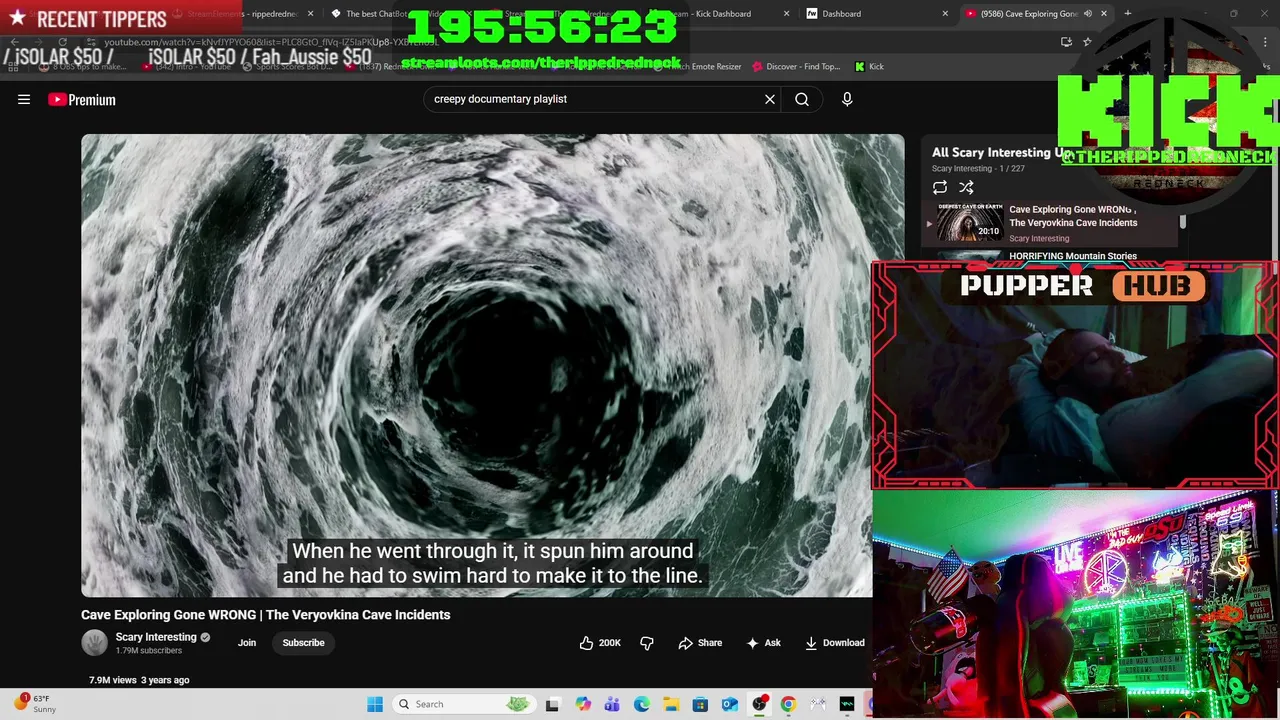Subscribe to Scary Interesting channel
This screenshot has height=720, width=1280.
click(303, 643)
